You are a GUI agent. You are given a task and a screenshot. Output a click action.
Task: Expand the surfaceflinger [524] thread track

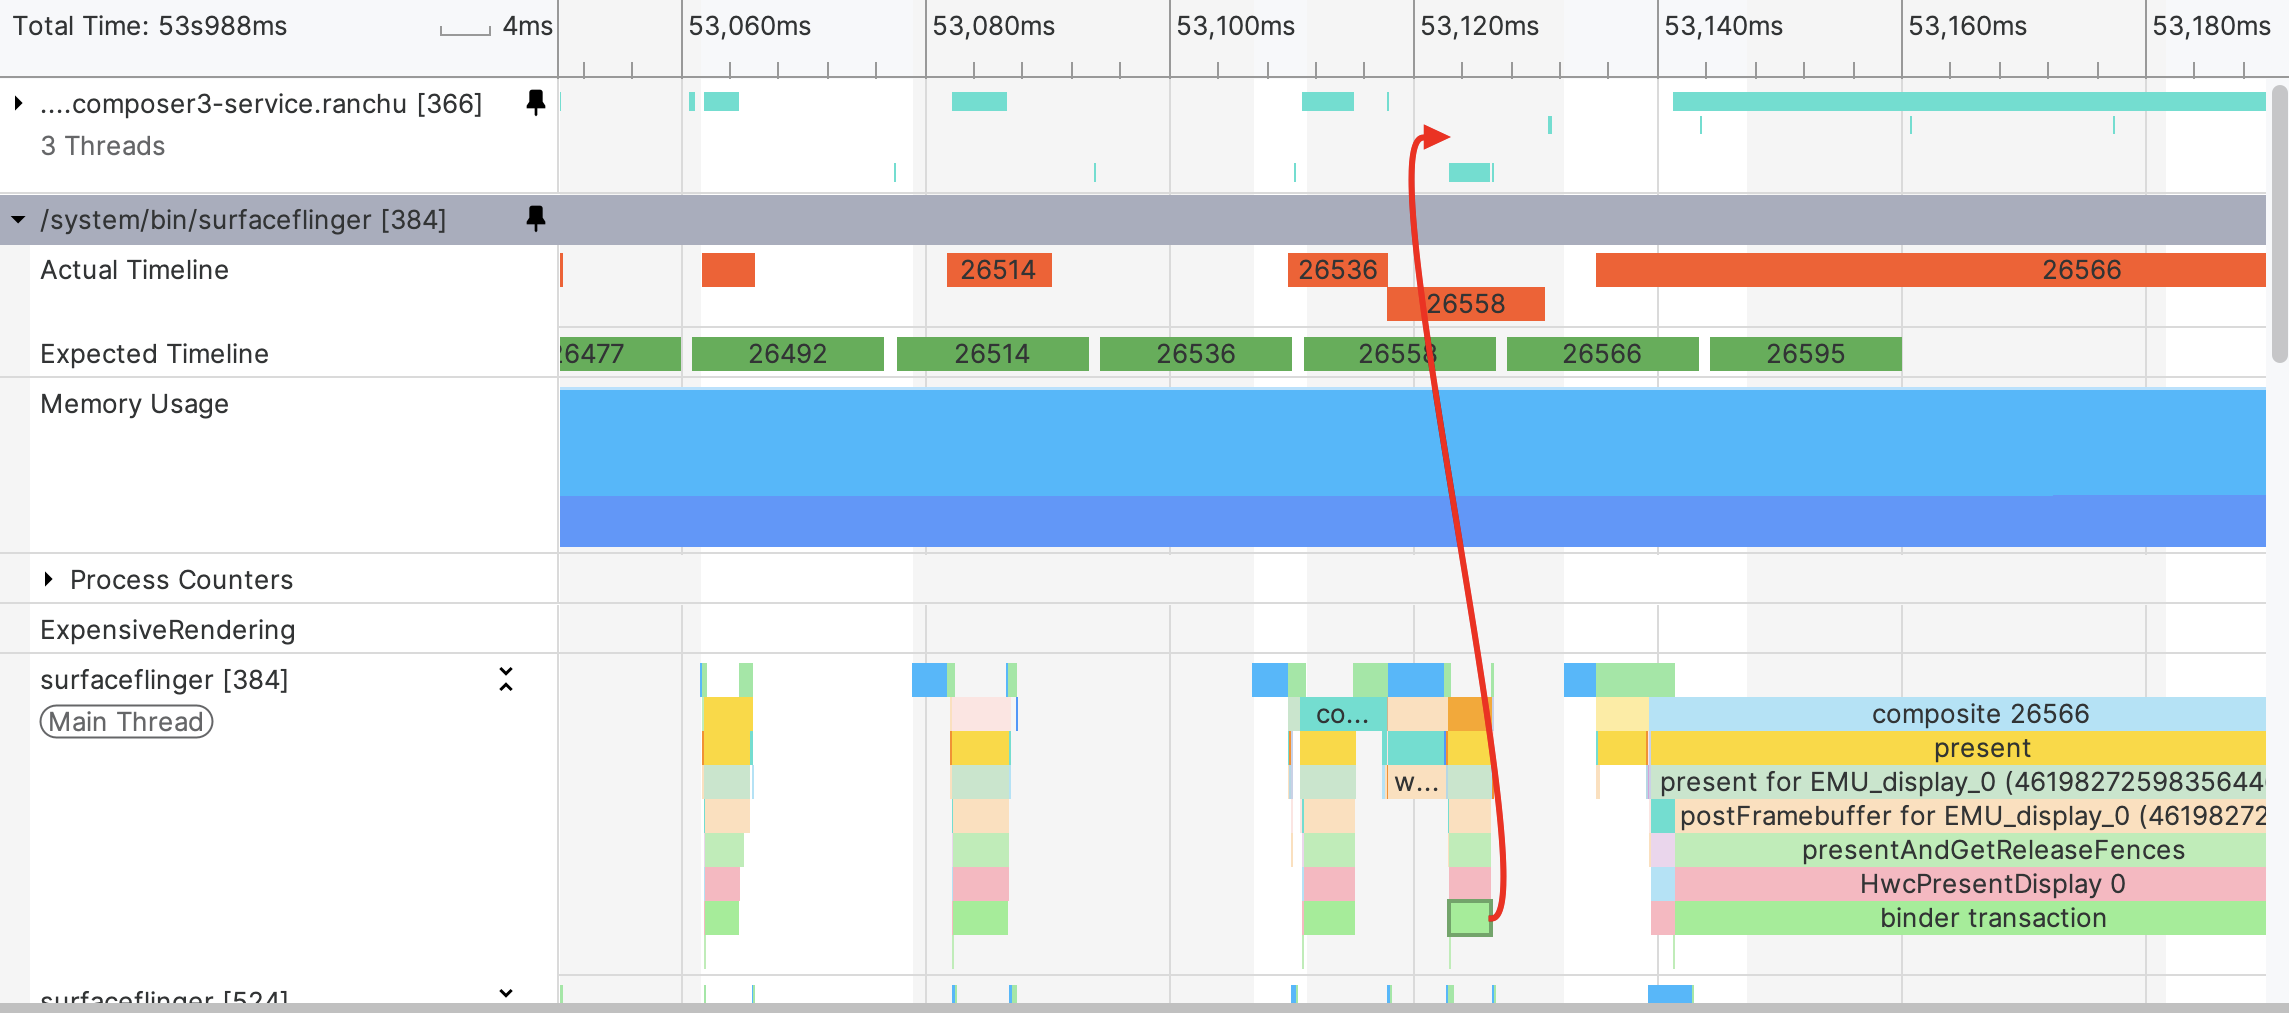point(506,993)
